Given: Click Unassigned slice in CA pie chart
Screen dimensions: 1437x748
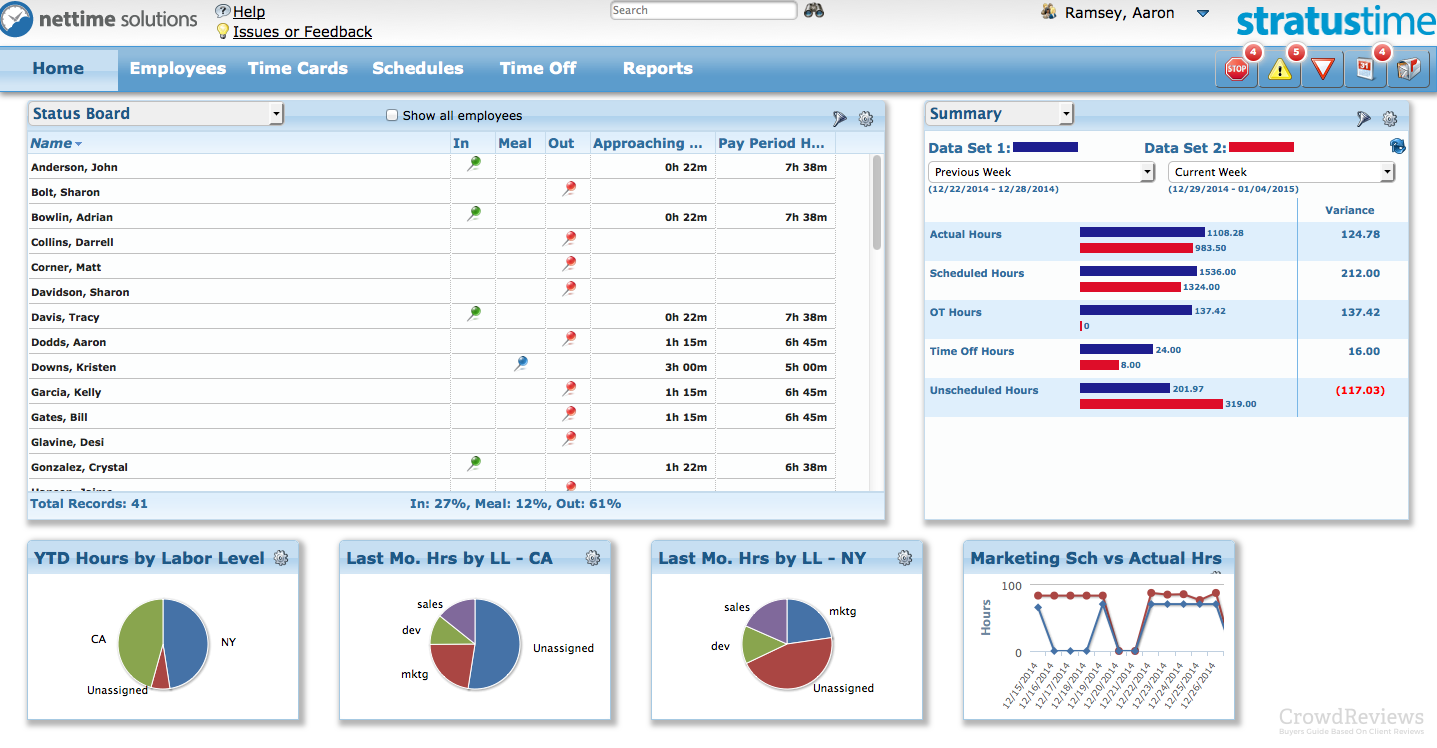Looking at the screenshot, I should pyautogui.click(x=498, y=644).
